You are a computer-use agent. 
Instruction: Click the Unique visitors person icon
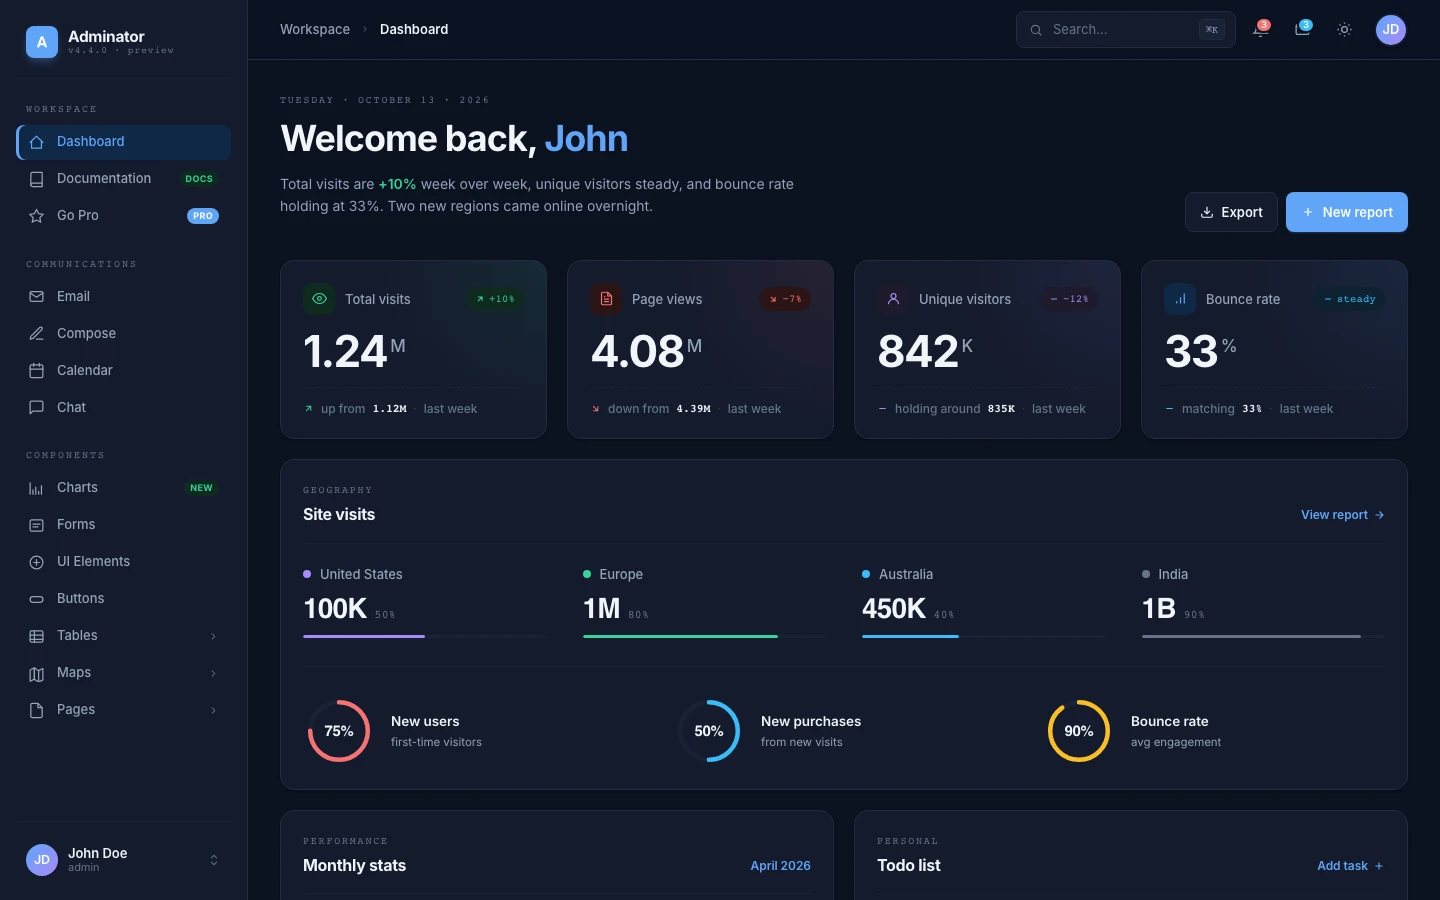[x=893, y=299]
